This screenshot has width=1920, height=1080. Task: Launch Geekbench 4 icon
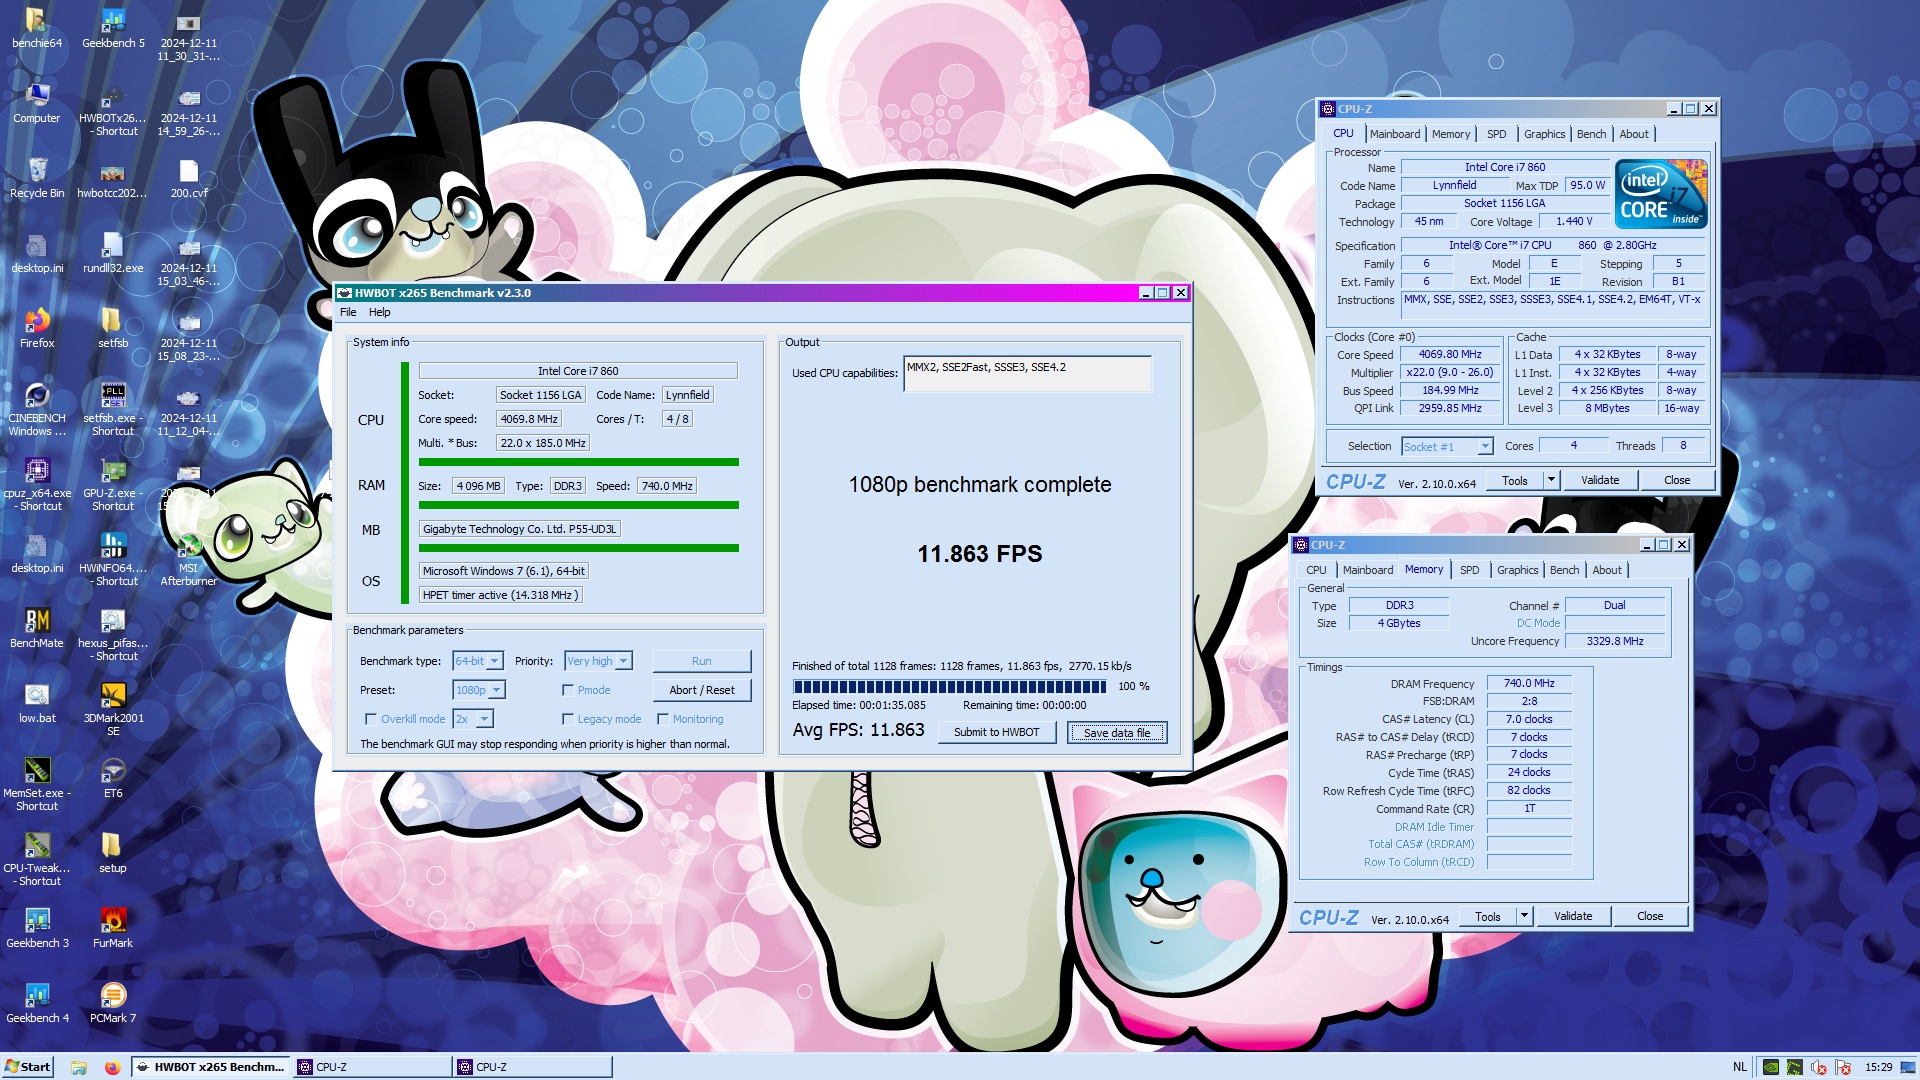click(37, 1002)
